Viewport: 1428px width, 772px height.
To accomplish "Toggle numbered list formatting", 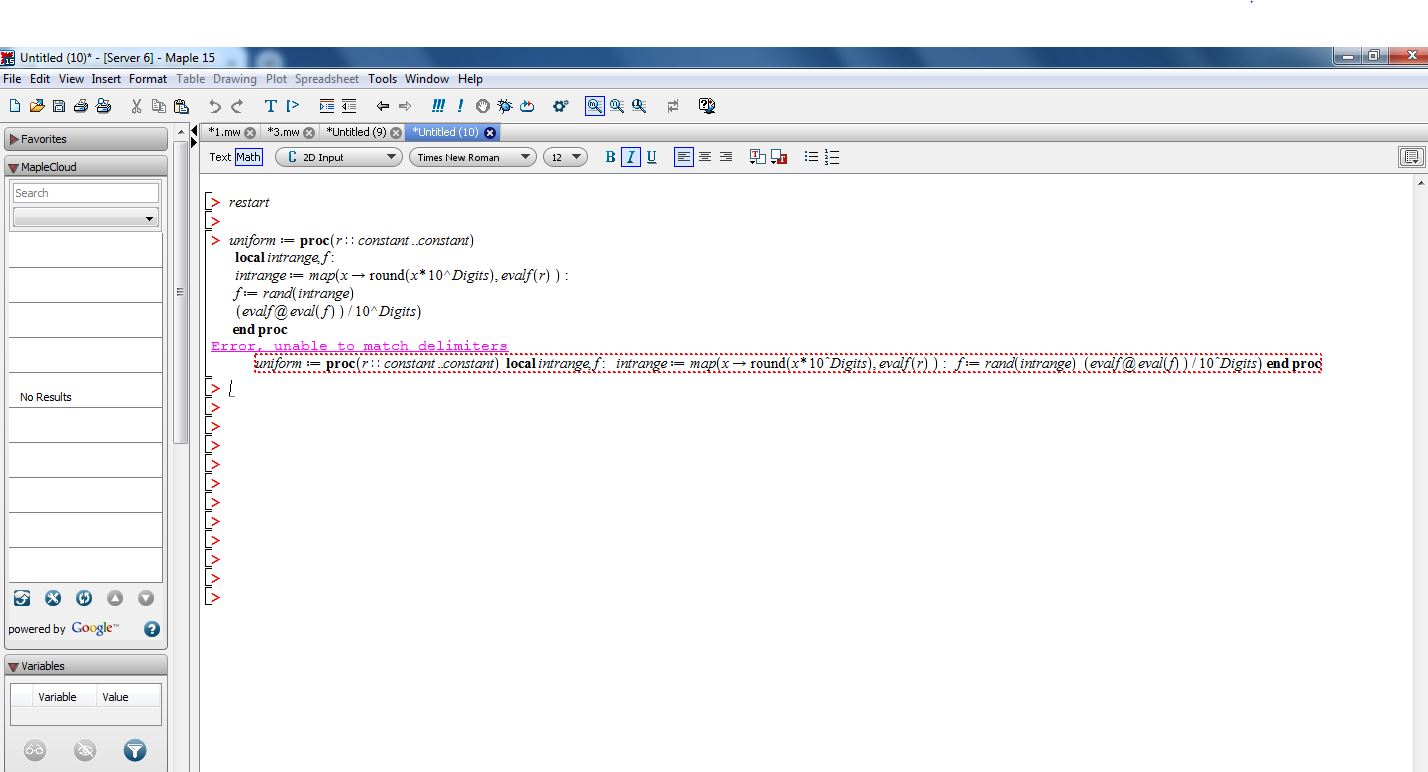I will [832, 157].
